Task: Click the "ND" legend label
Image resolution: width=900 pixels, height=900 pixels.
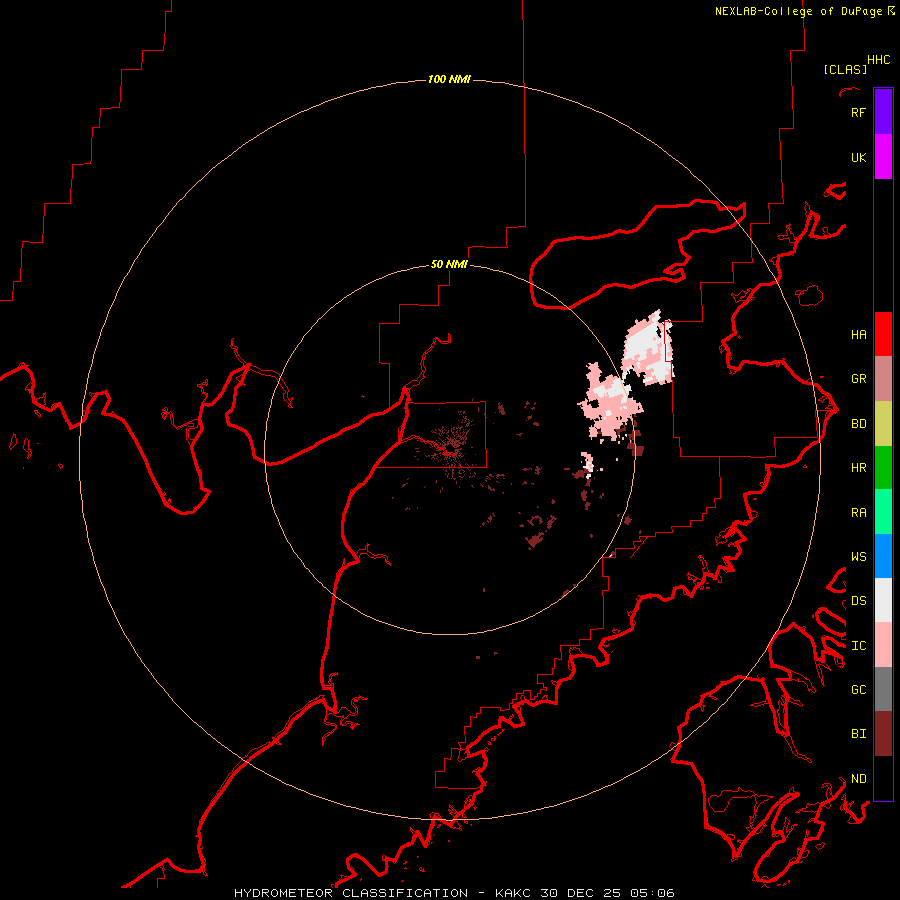Action: point(859,779)
